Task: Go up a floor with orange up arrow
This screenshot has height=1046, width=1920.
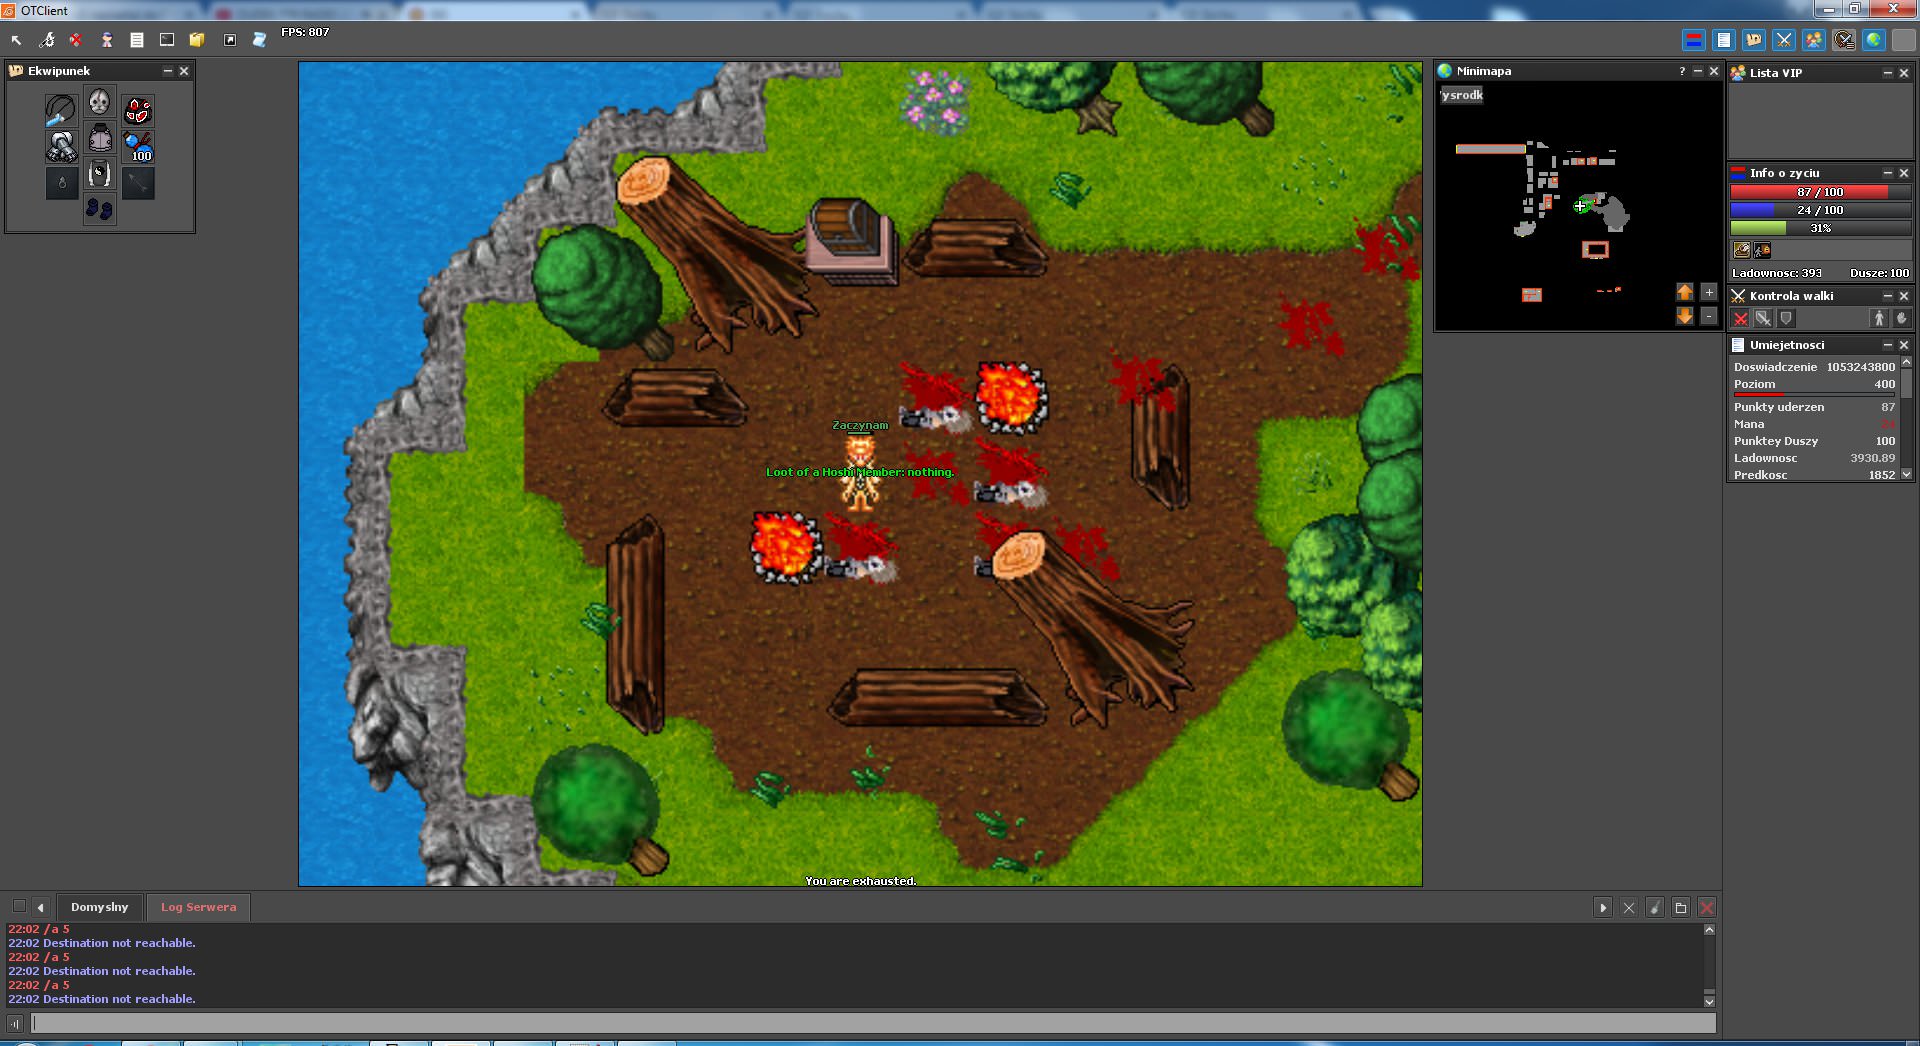Action: click(1685, 292)
